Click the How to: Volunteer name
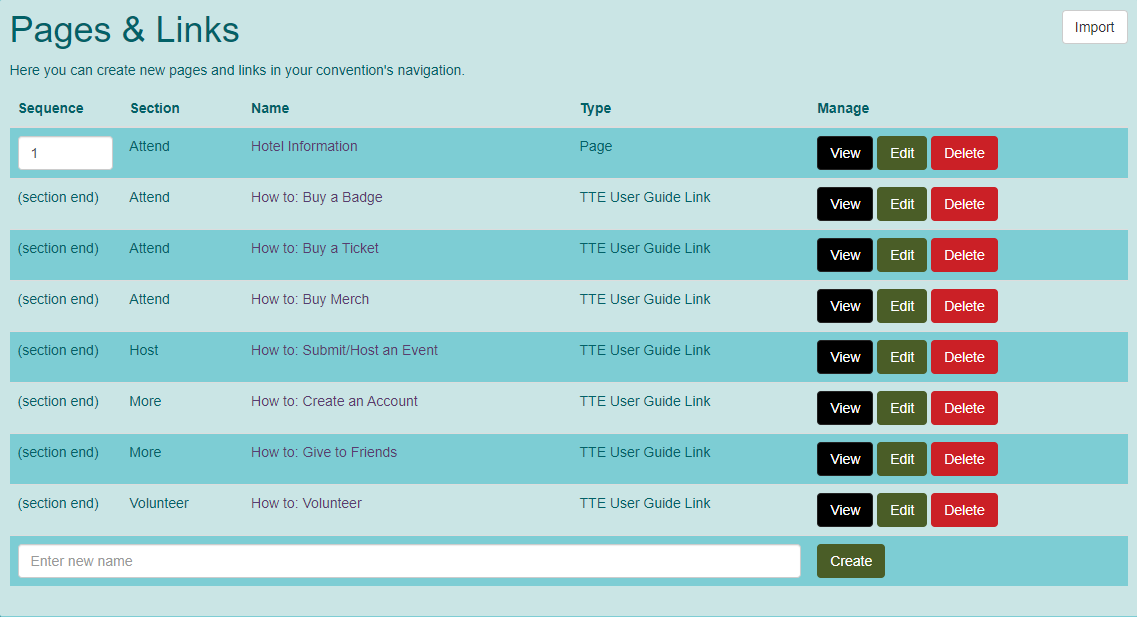The height and width of the screenshot is (617, 1137). [306, 503]
